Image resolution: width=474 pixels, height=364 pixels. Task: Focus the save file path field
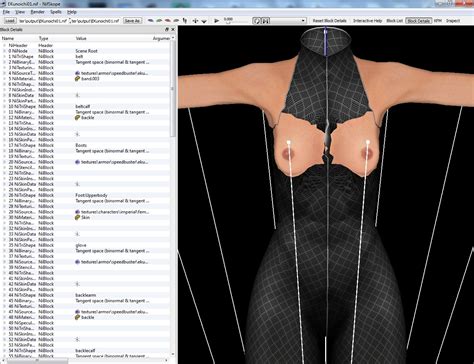click(95, 21)
